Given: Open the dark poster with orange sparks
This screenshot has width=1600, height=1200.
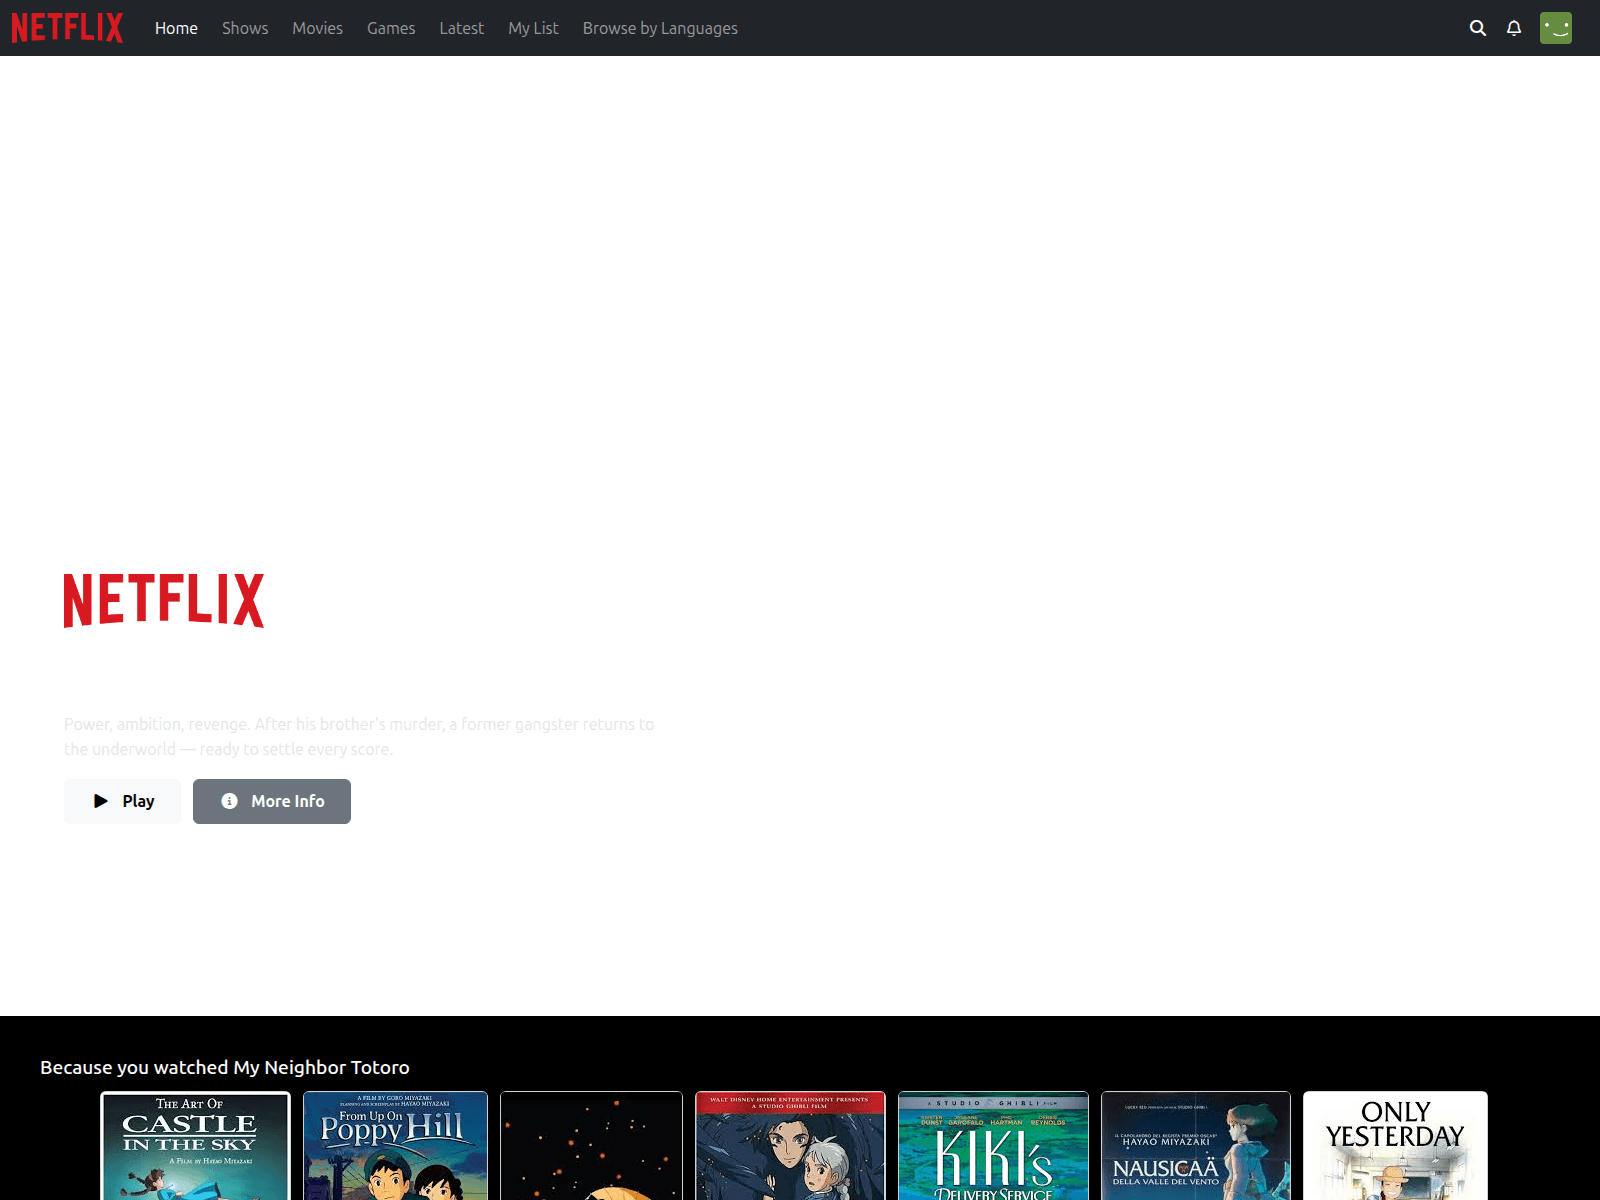Looking at the screenshot, I should tap(591, 1146).
